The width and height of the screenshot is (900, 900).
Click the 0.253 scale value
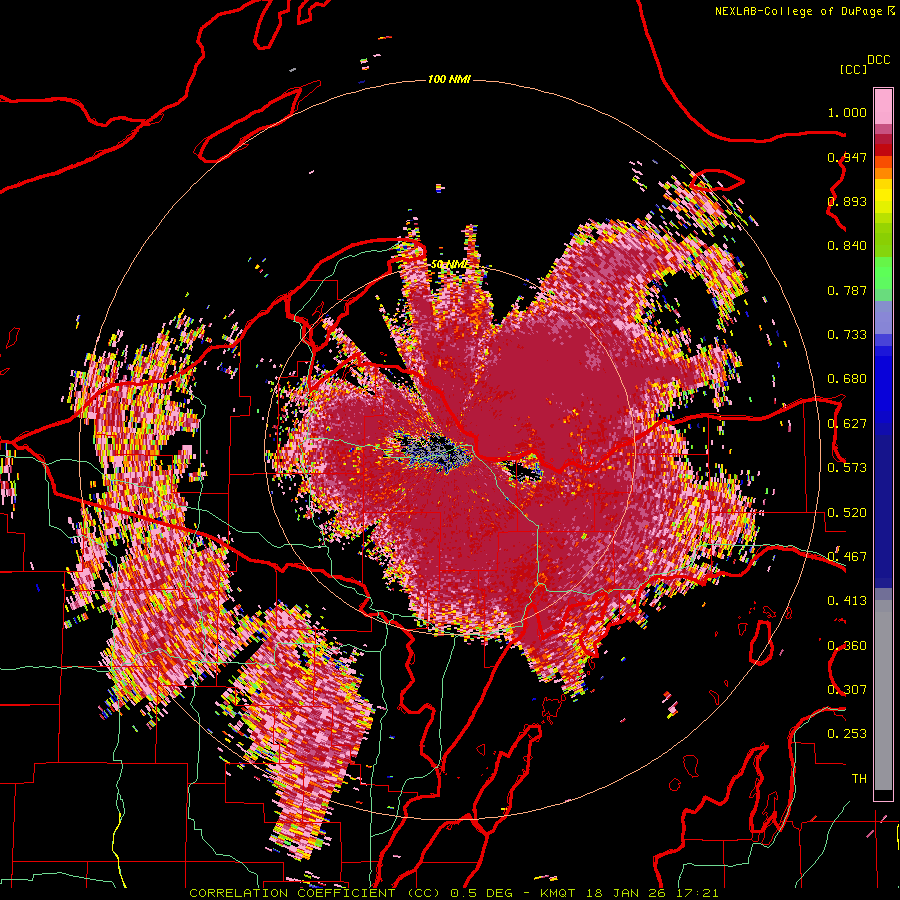click(x=847, y=734)
